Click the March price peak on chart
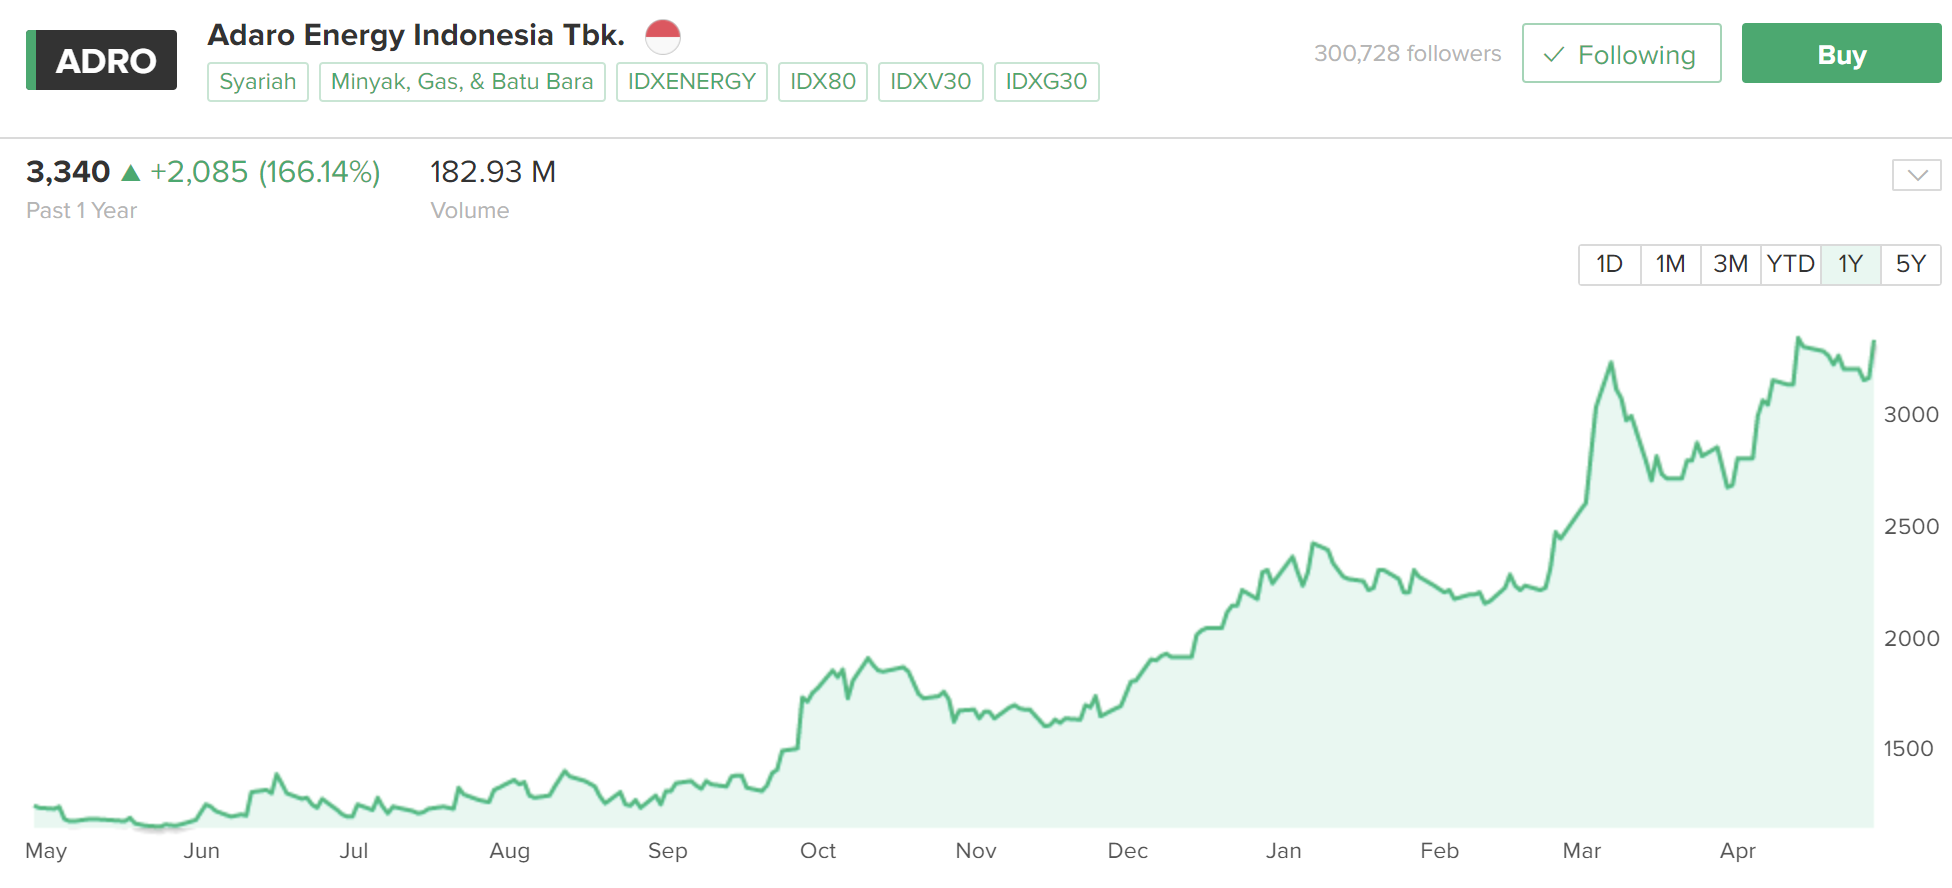 (1611, 363)
